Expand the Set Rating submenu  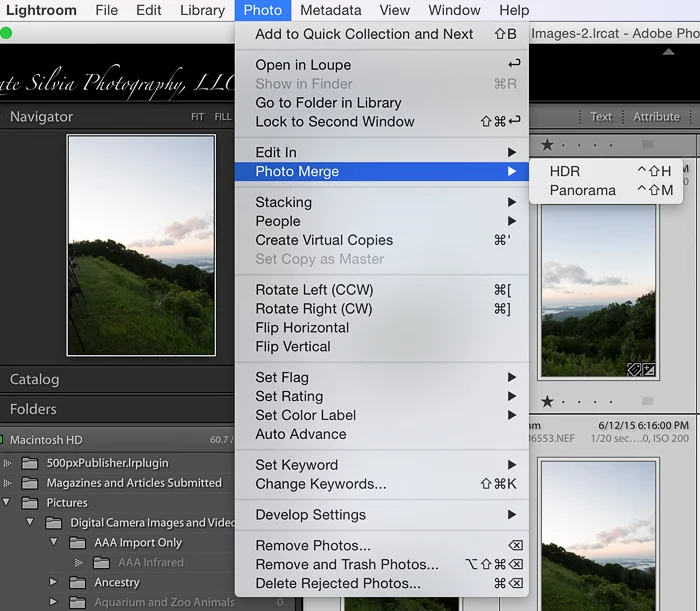tap(382, 396)
